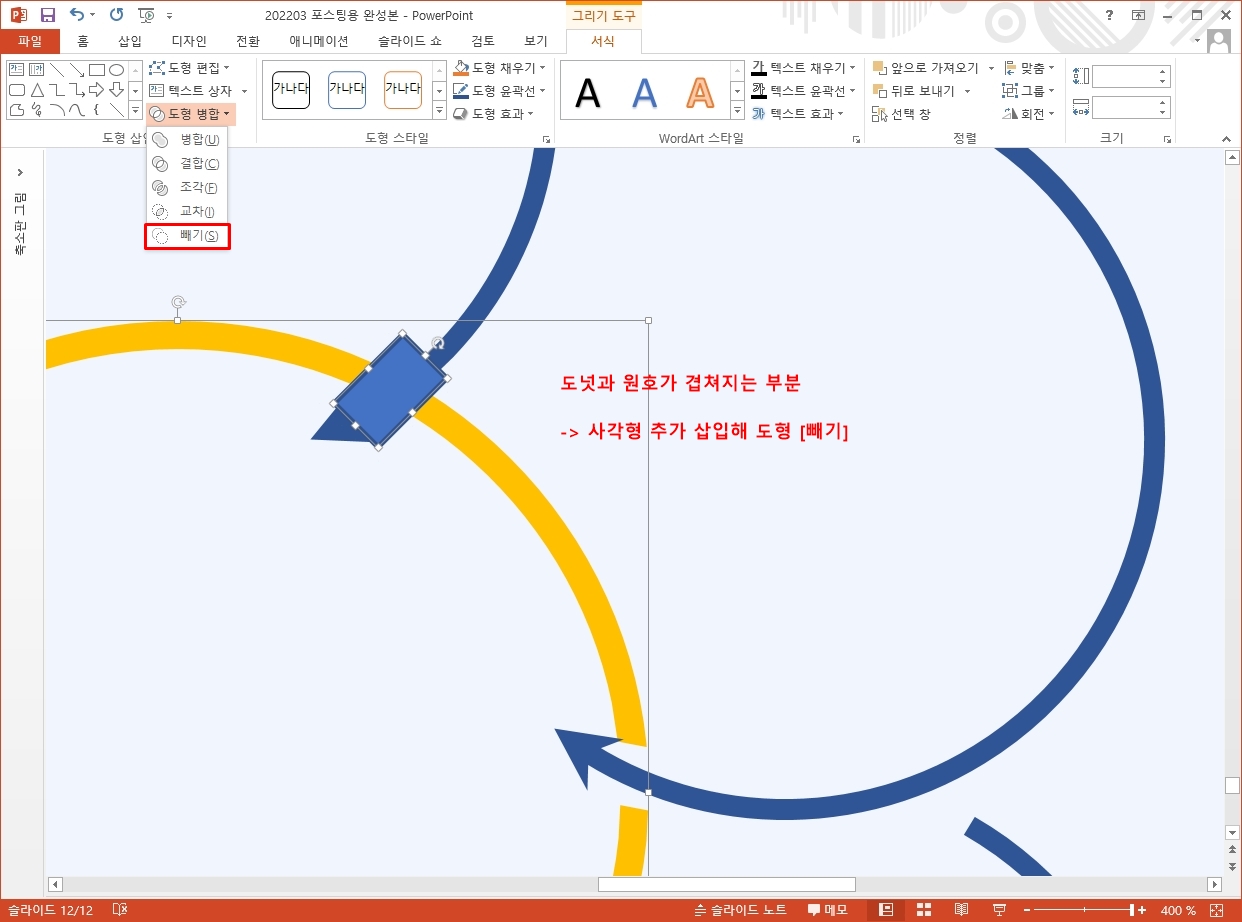Choose Intersect (교차) from merge shapes menu

tap(187, 211)
